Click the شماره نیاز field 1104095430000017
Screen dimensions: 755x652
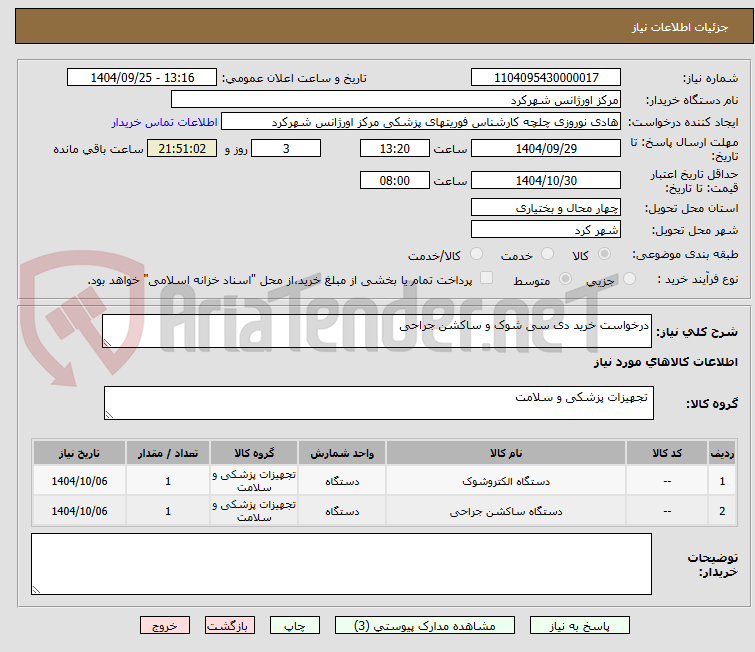(546, 78)
